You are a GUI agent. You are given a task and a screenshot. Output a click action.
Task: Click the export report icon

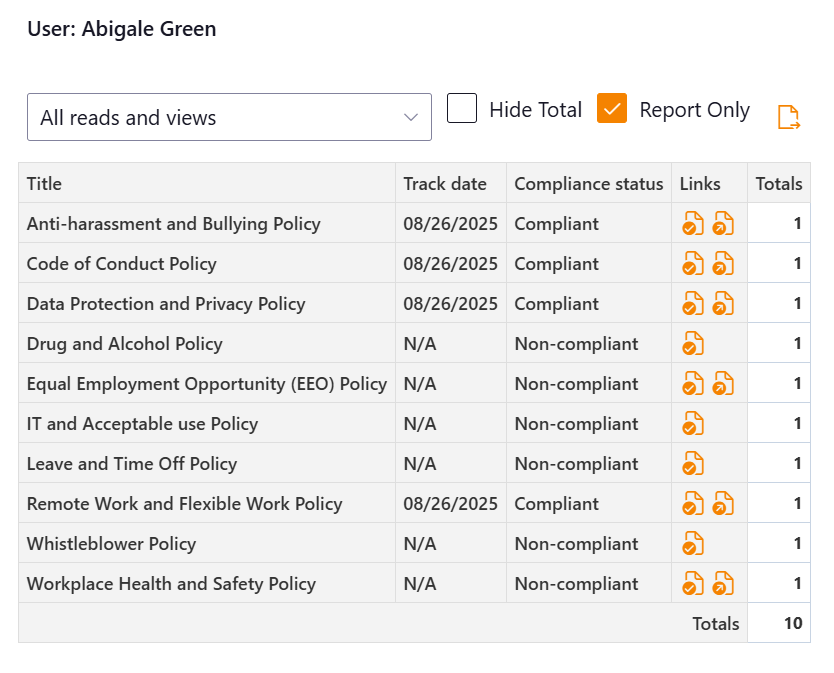[x=789, y=117]
